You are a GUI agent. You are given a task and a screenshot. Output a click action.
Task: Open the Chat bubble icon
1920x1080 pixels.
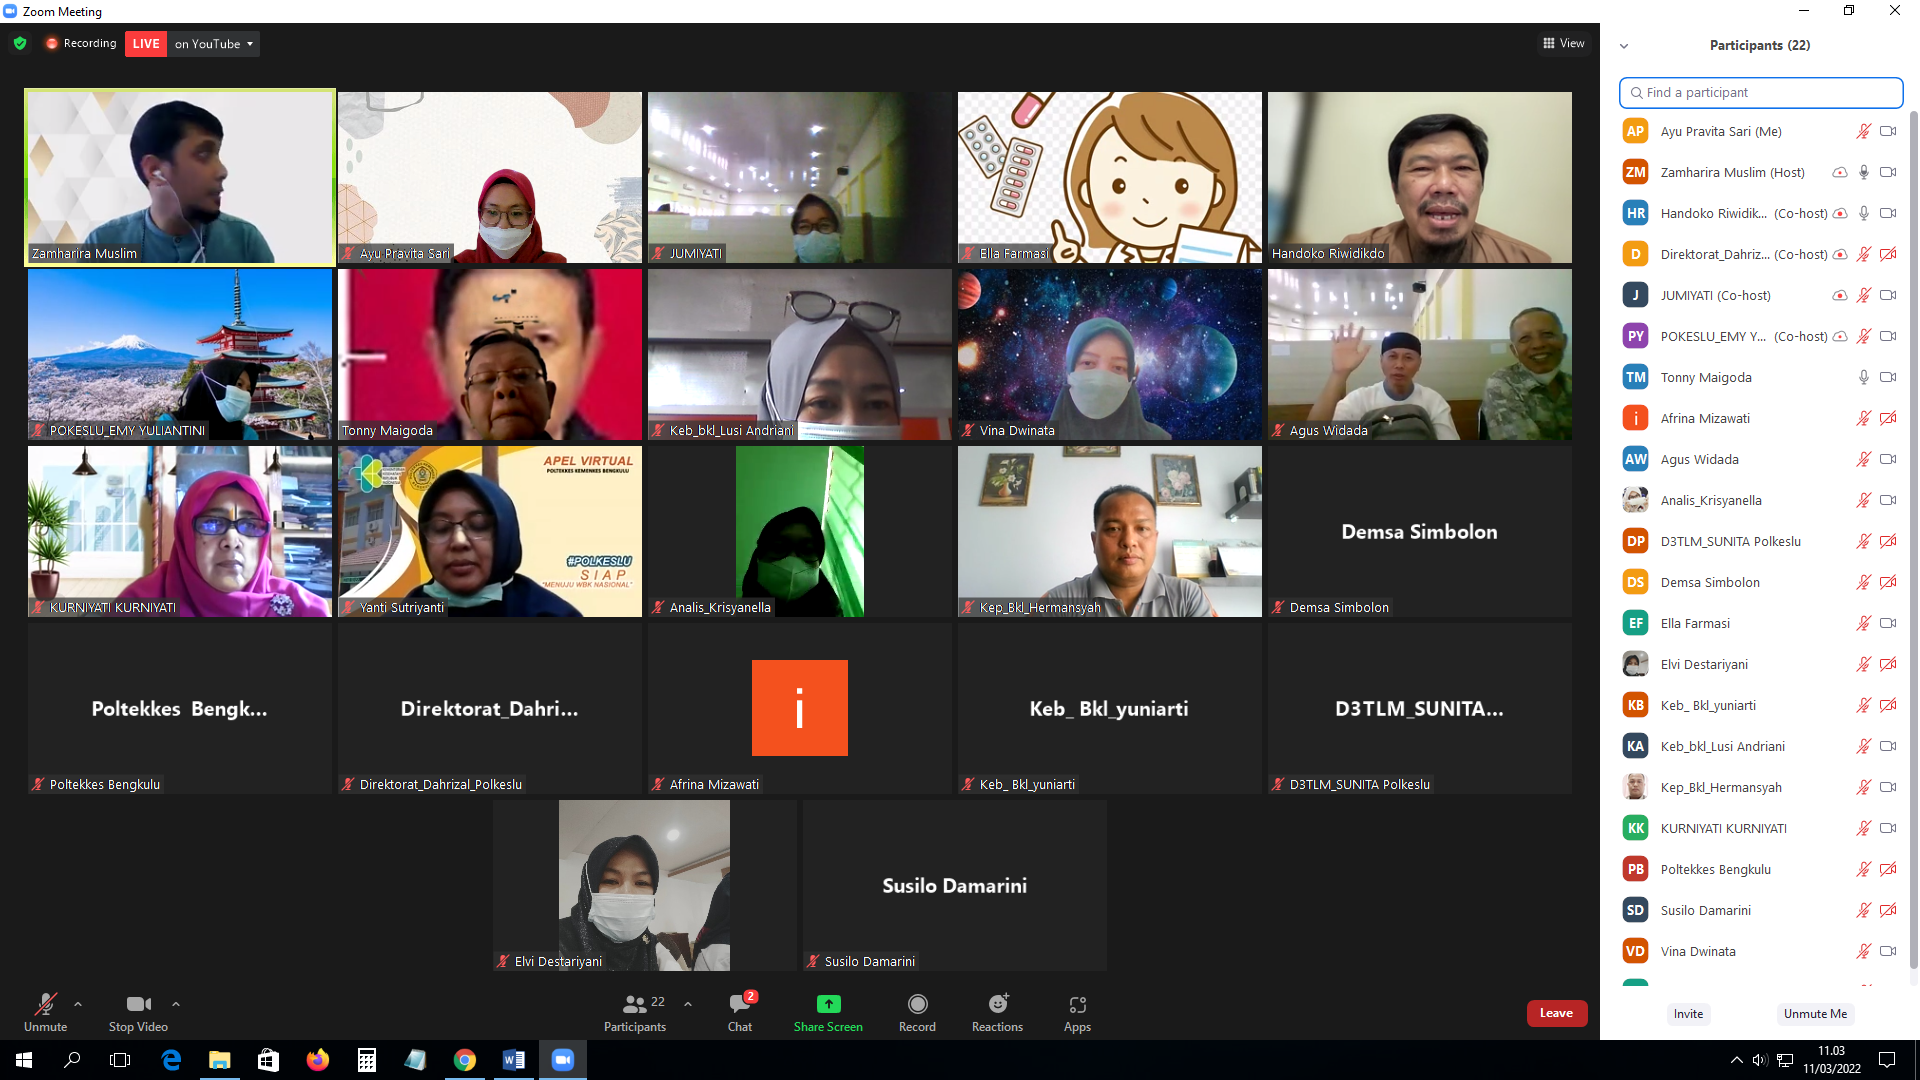pos(741,1003)
